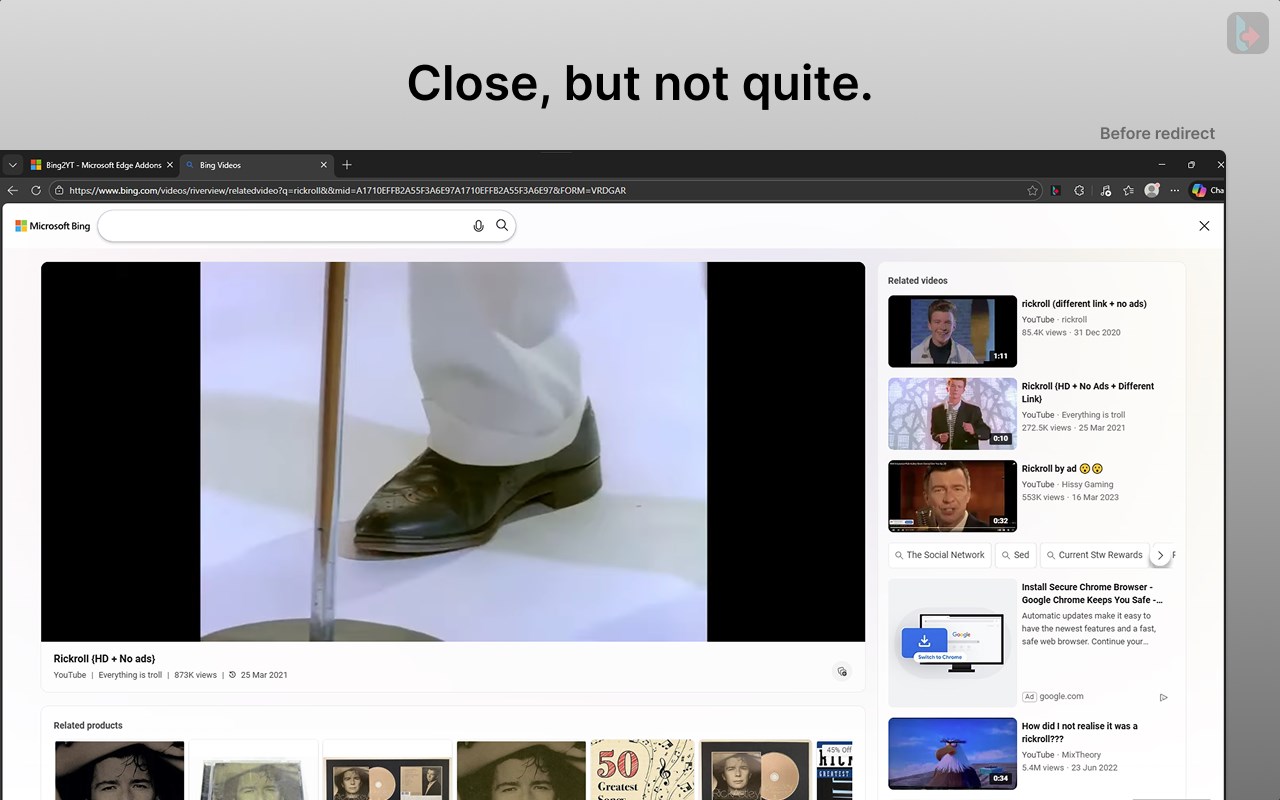Open the 'Rickroll by ad' video thumbnail
Image resolution: width=1280 pixels, height=800 pixels.
pyautogui.click(x=952, y=496)
